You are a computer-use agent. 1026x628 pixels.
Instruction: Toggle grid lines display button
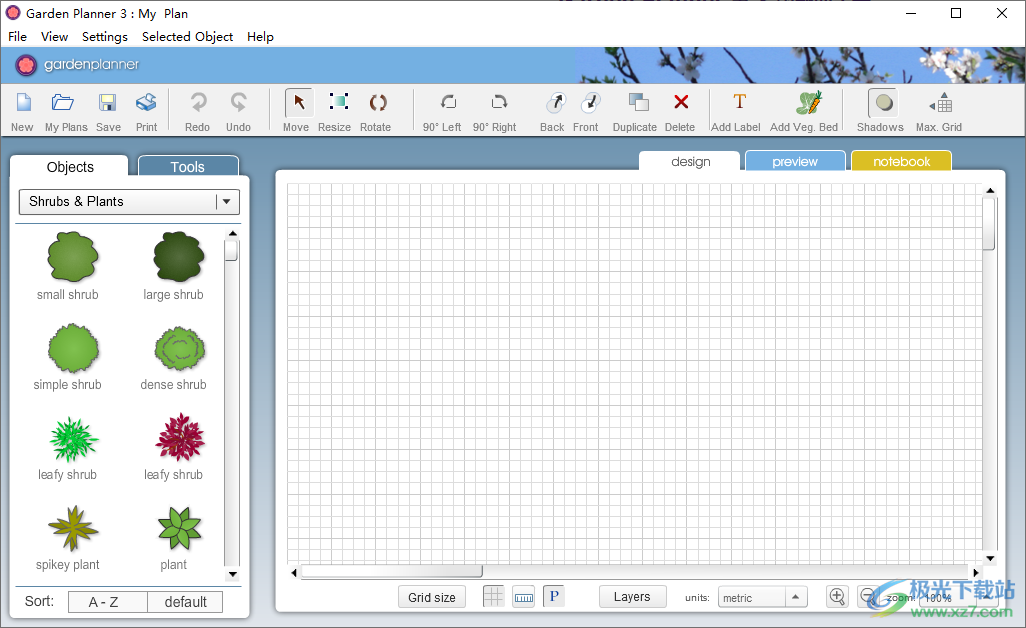(493, 597)
